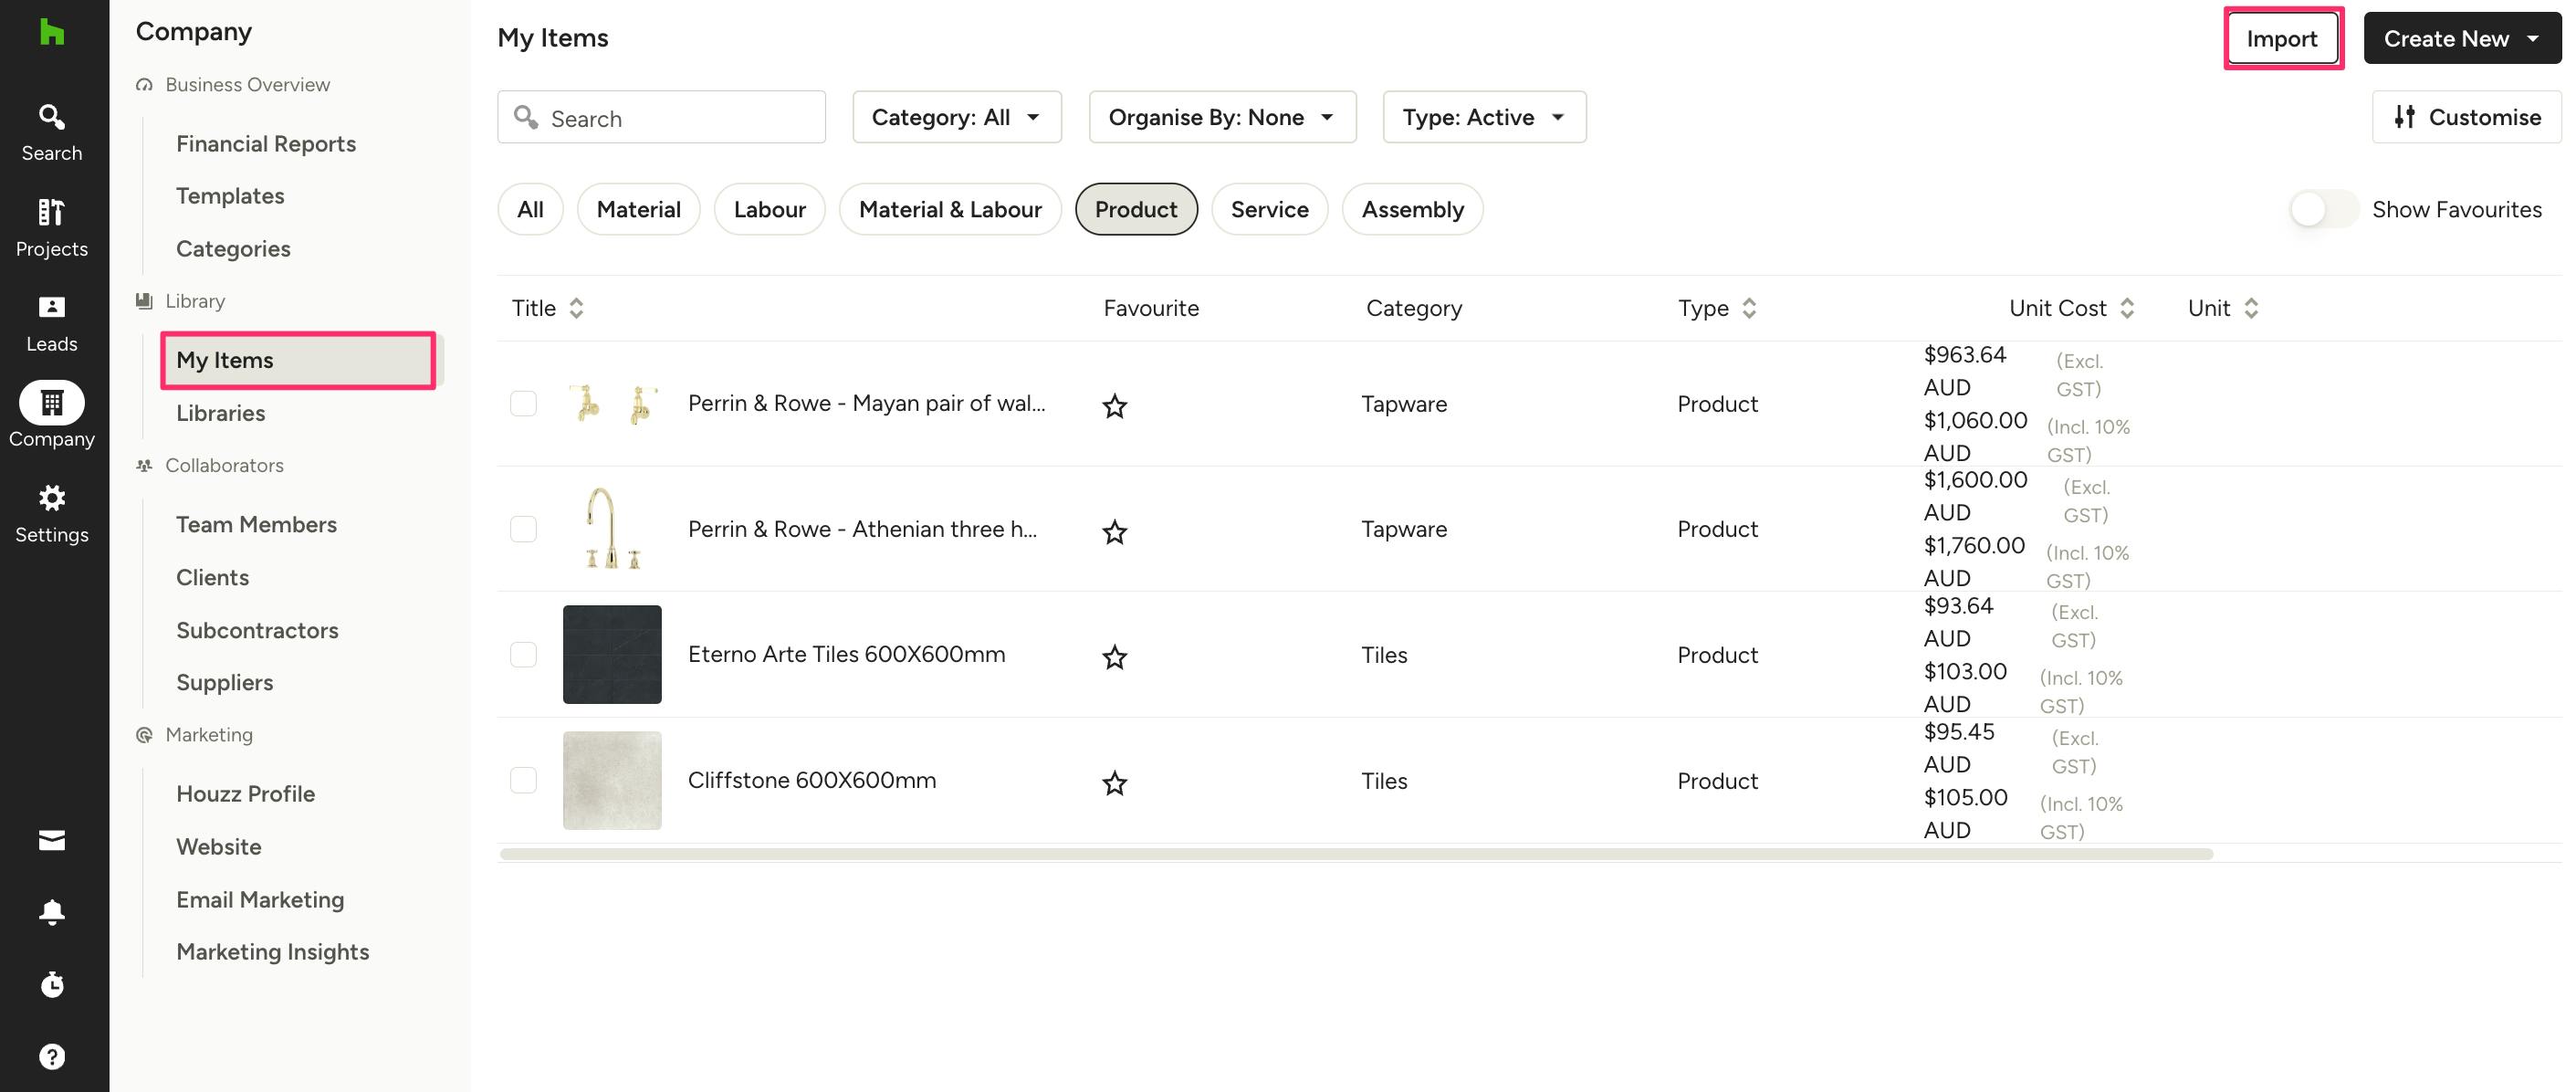Click the Houzz logo icon
Viewport: 2576px width, 1092px height.
52,33
